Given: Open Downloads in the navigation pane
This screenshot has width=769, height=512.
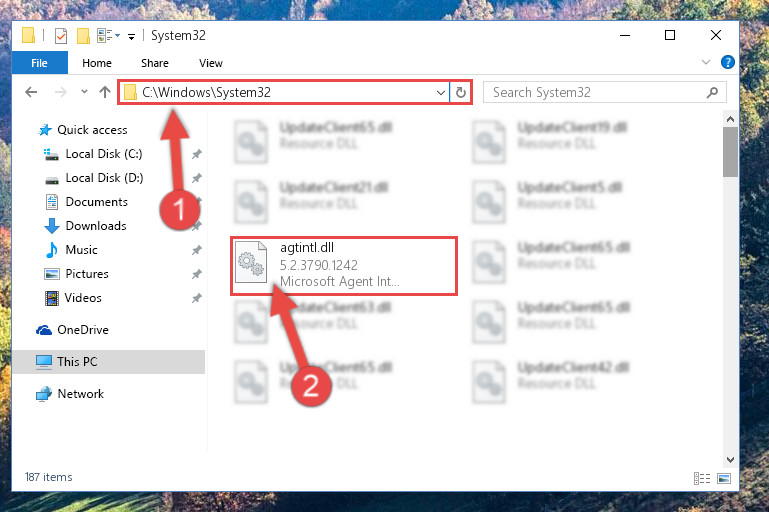Looking at the screenshot, I should tap(96, 226).
